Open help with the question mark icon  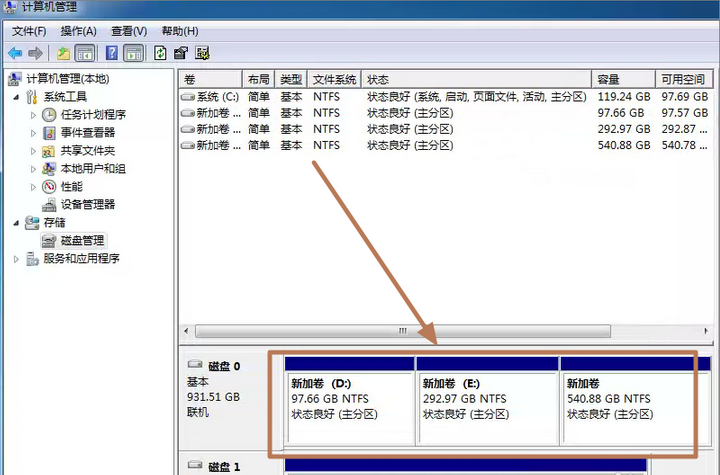pos(112,53)
